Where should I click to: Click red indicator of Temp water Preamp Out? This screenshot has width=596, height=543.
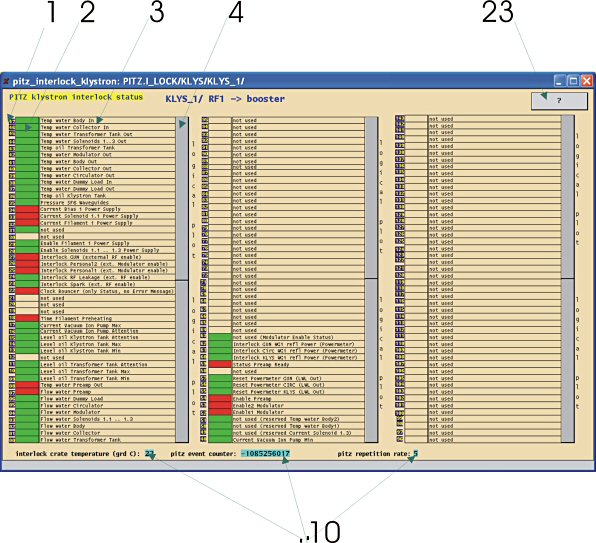(27, 385)
